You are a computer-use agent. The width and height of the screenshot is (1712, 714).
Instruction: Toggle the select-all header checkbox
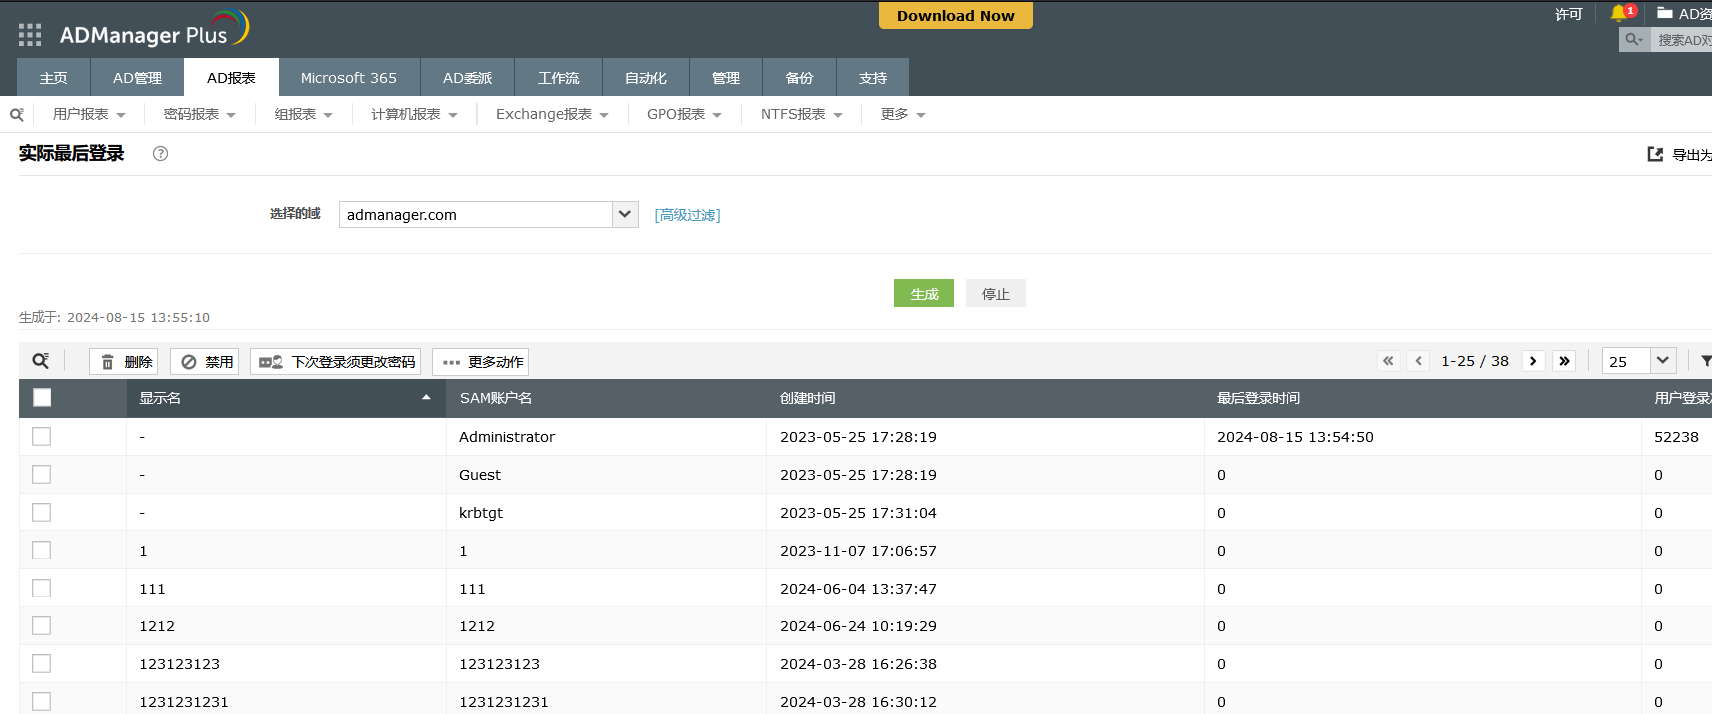[42, 398]
